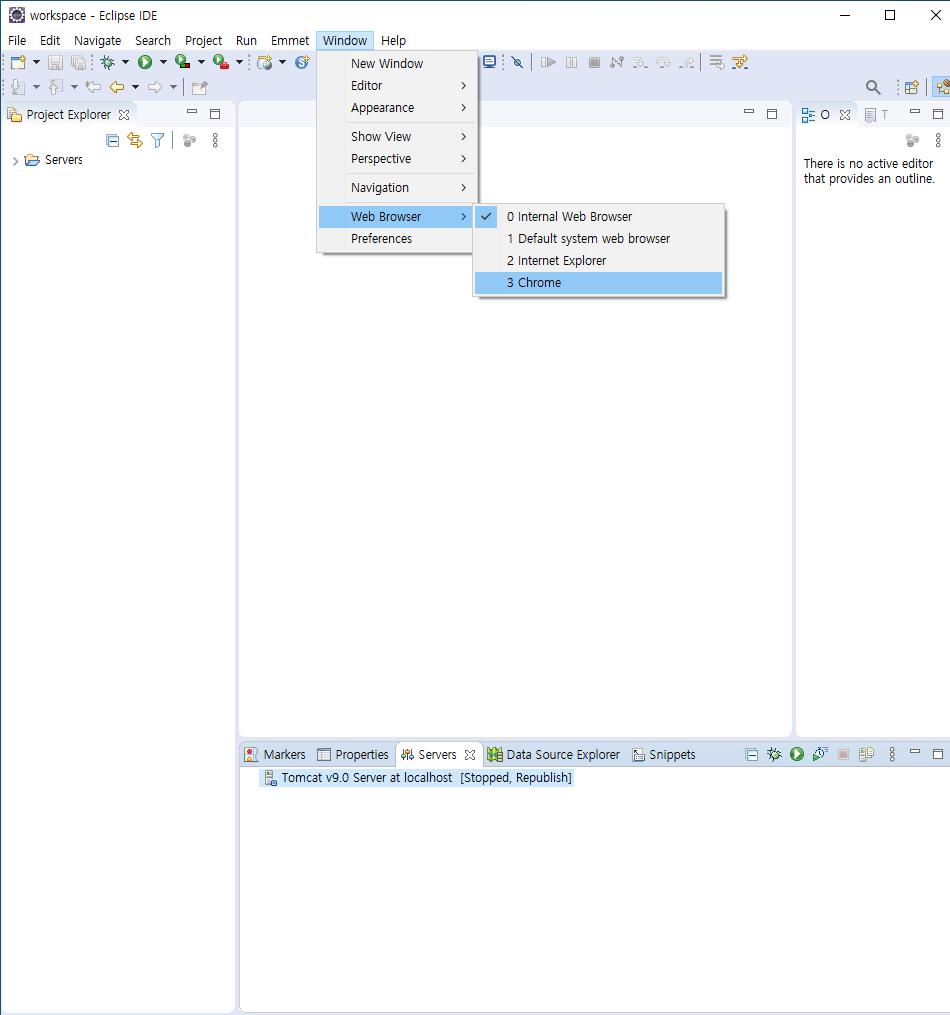Expand the Show View submenu

(397, 137)
